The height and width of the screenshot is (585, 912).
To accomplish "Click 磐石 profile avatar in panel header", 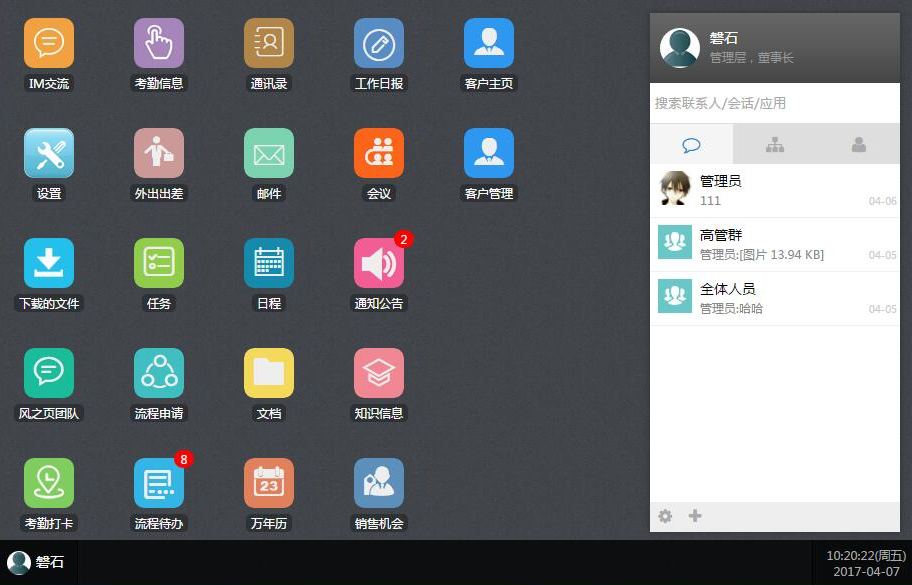I will [x=679, y=48].
